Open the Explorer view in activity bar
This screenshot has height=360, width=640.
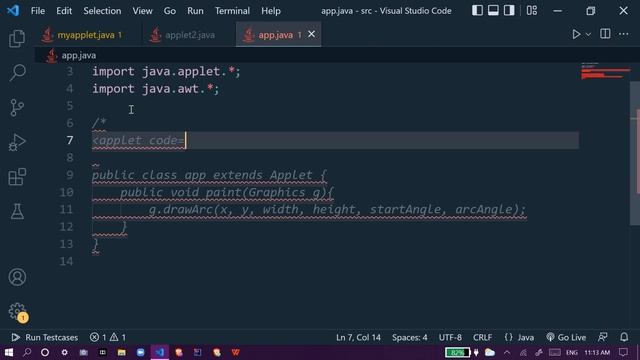(x=17, y=38)
